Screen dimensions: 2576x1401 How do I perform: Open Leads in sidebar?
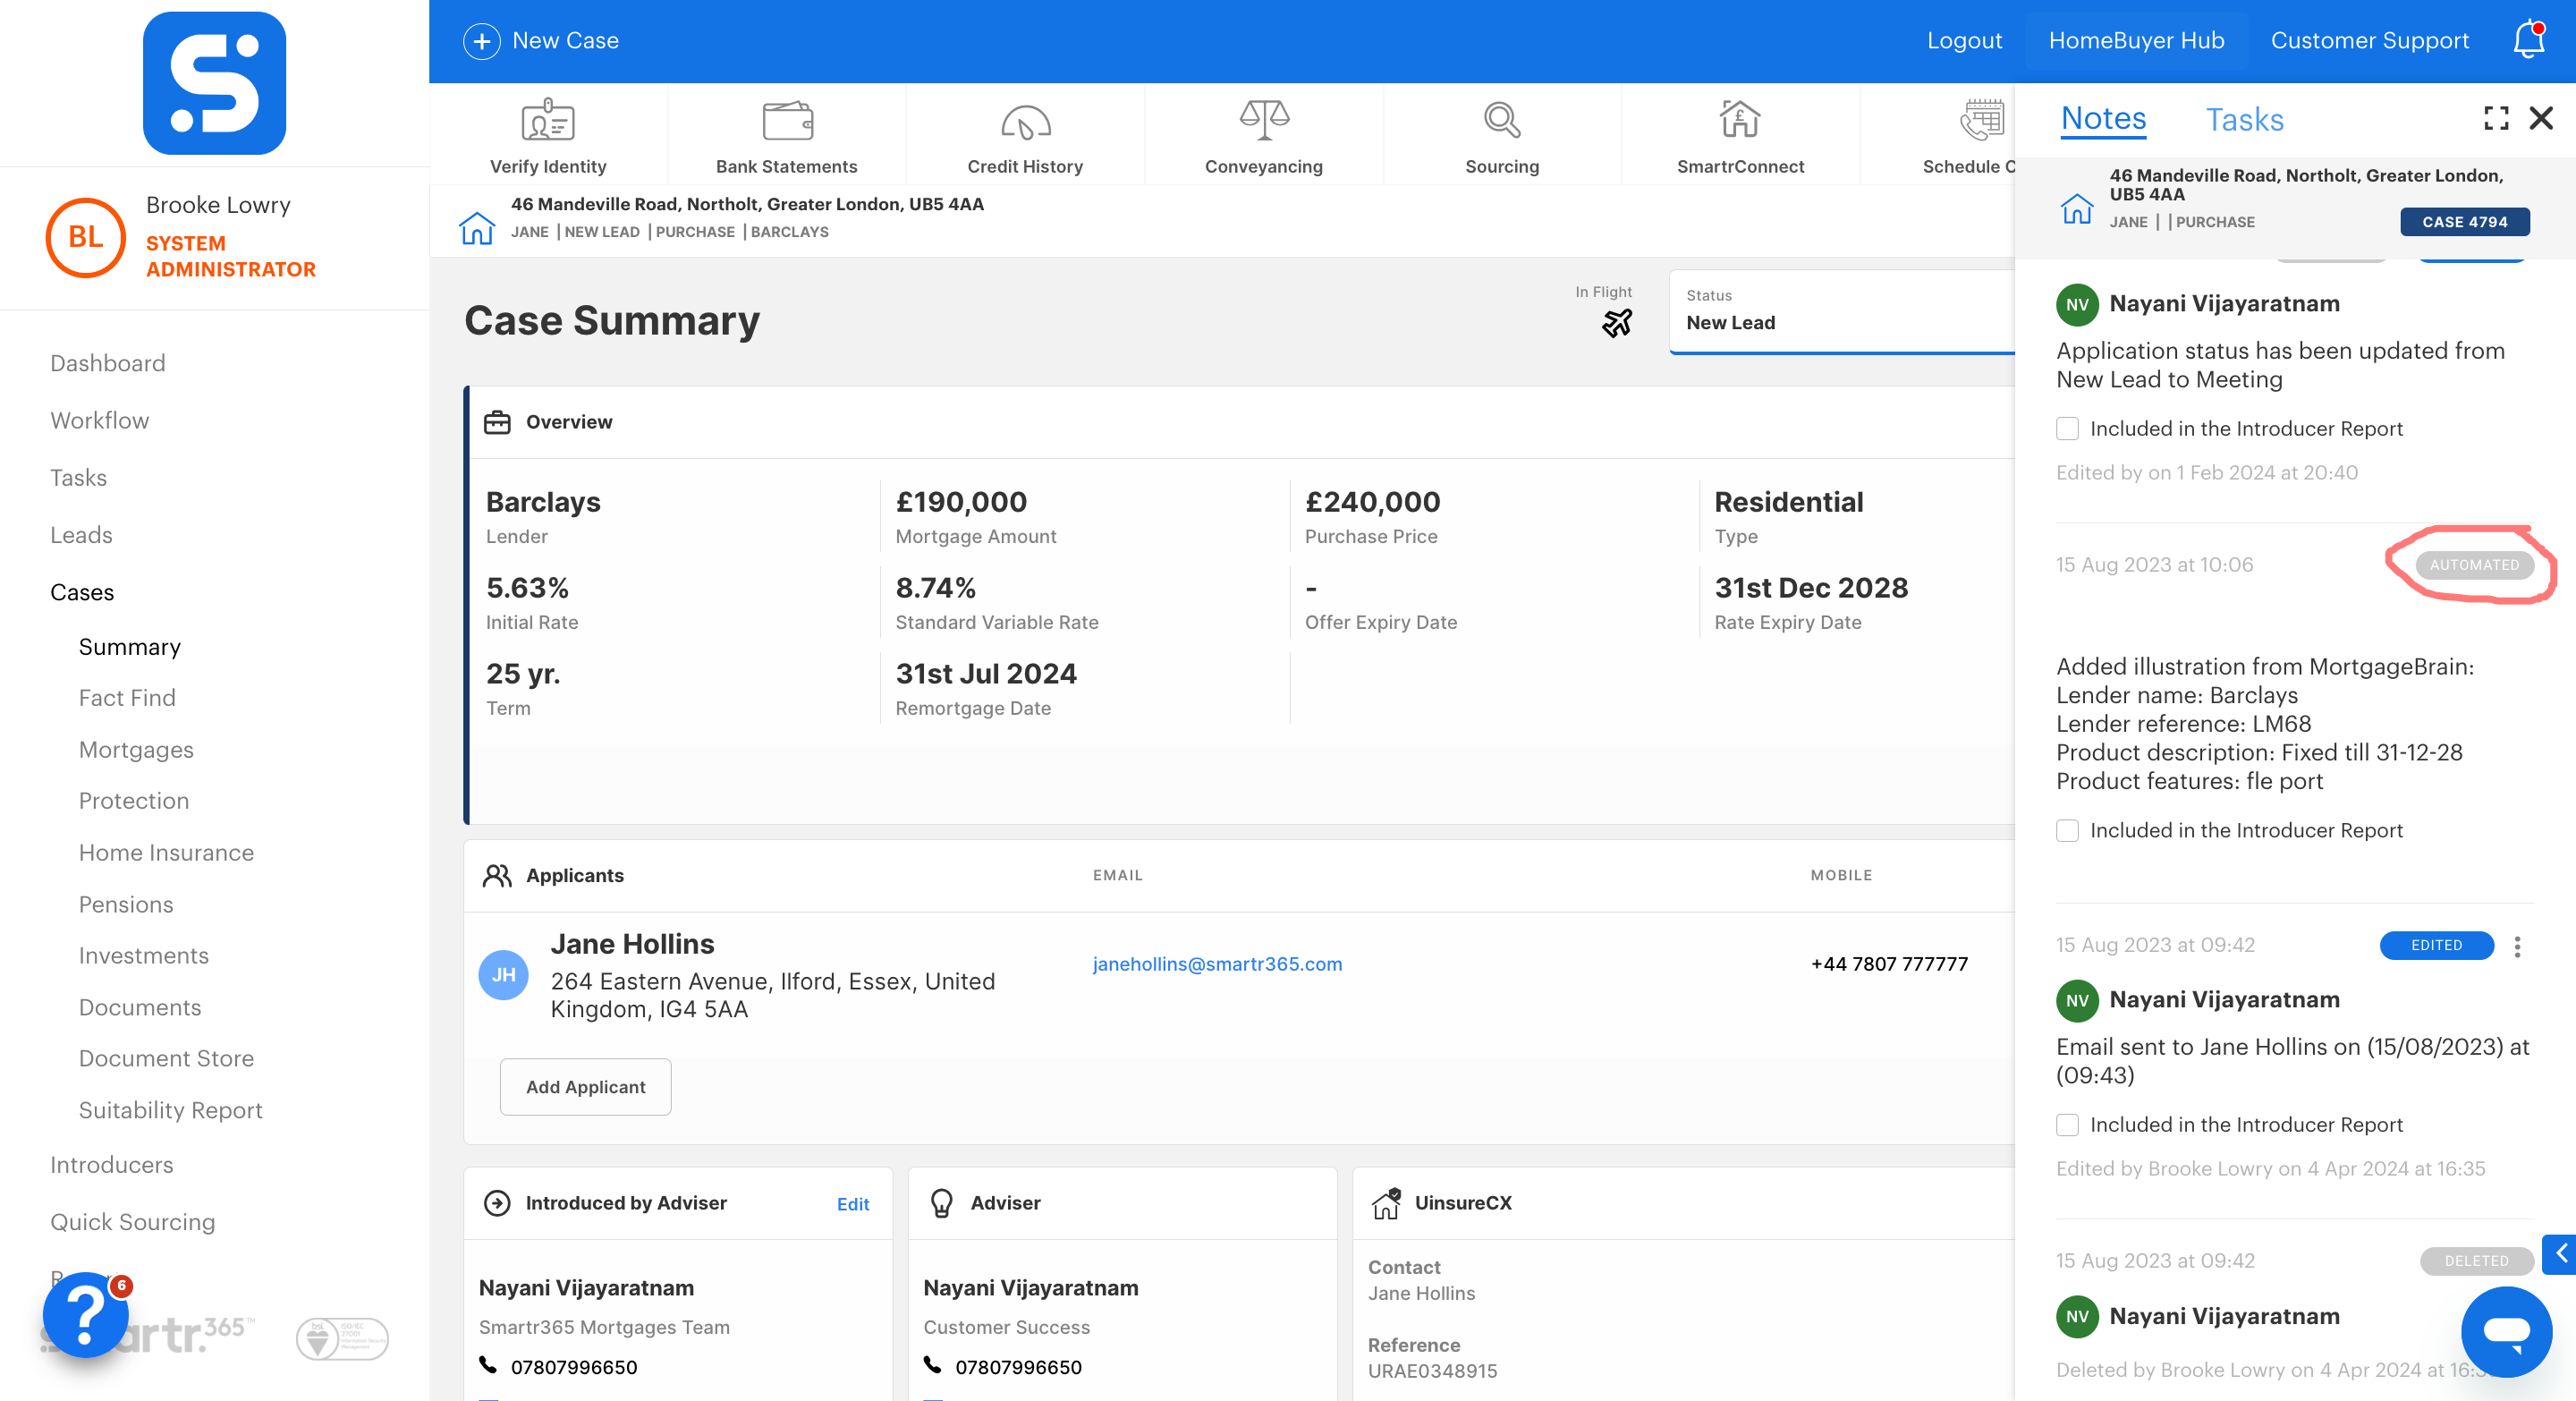point(81,535)
